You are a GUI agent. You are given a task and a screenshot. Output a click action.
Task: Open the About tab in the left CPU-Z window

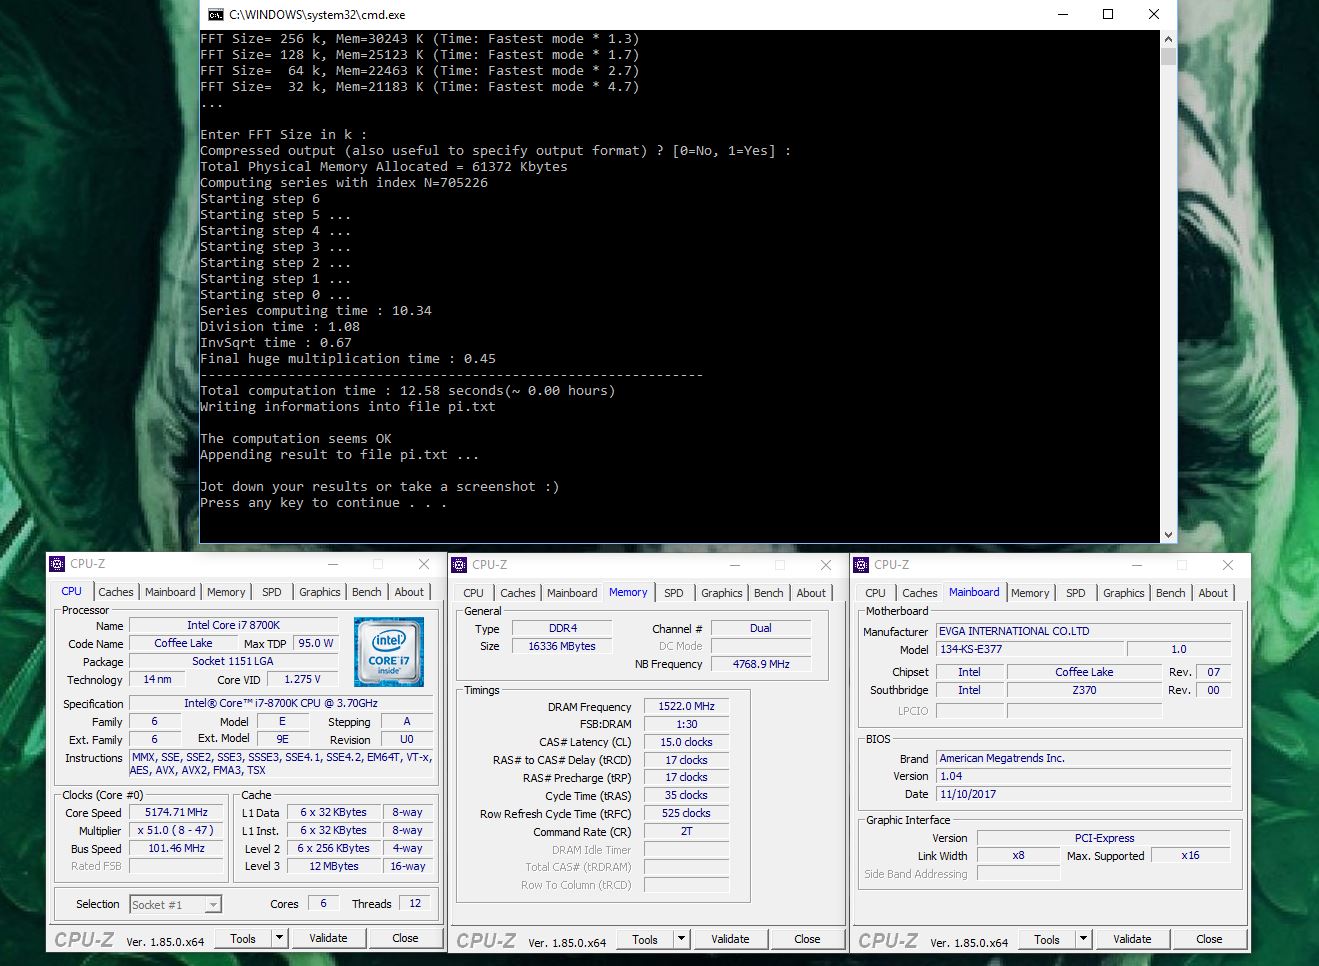409,592
